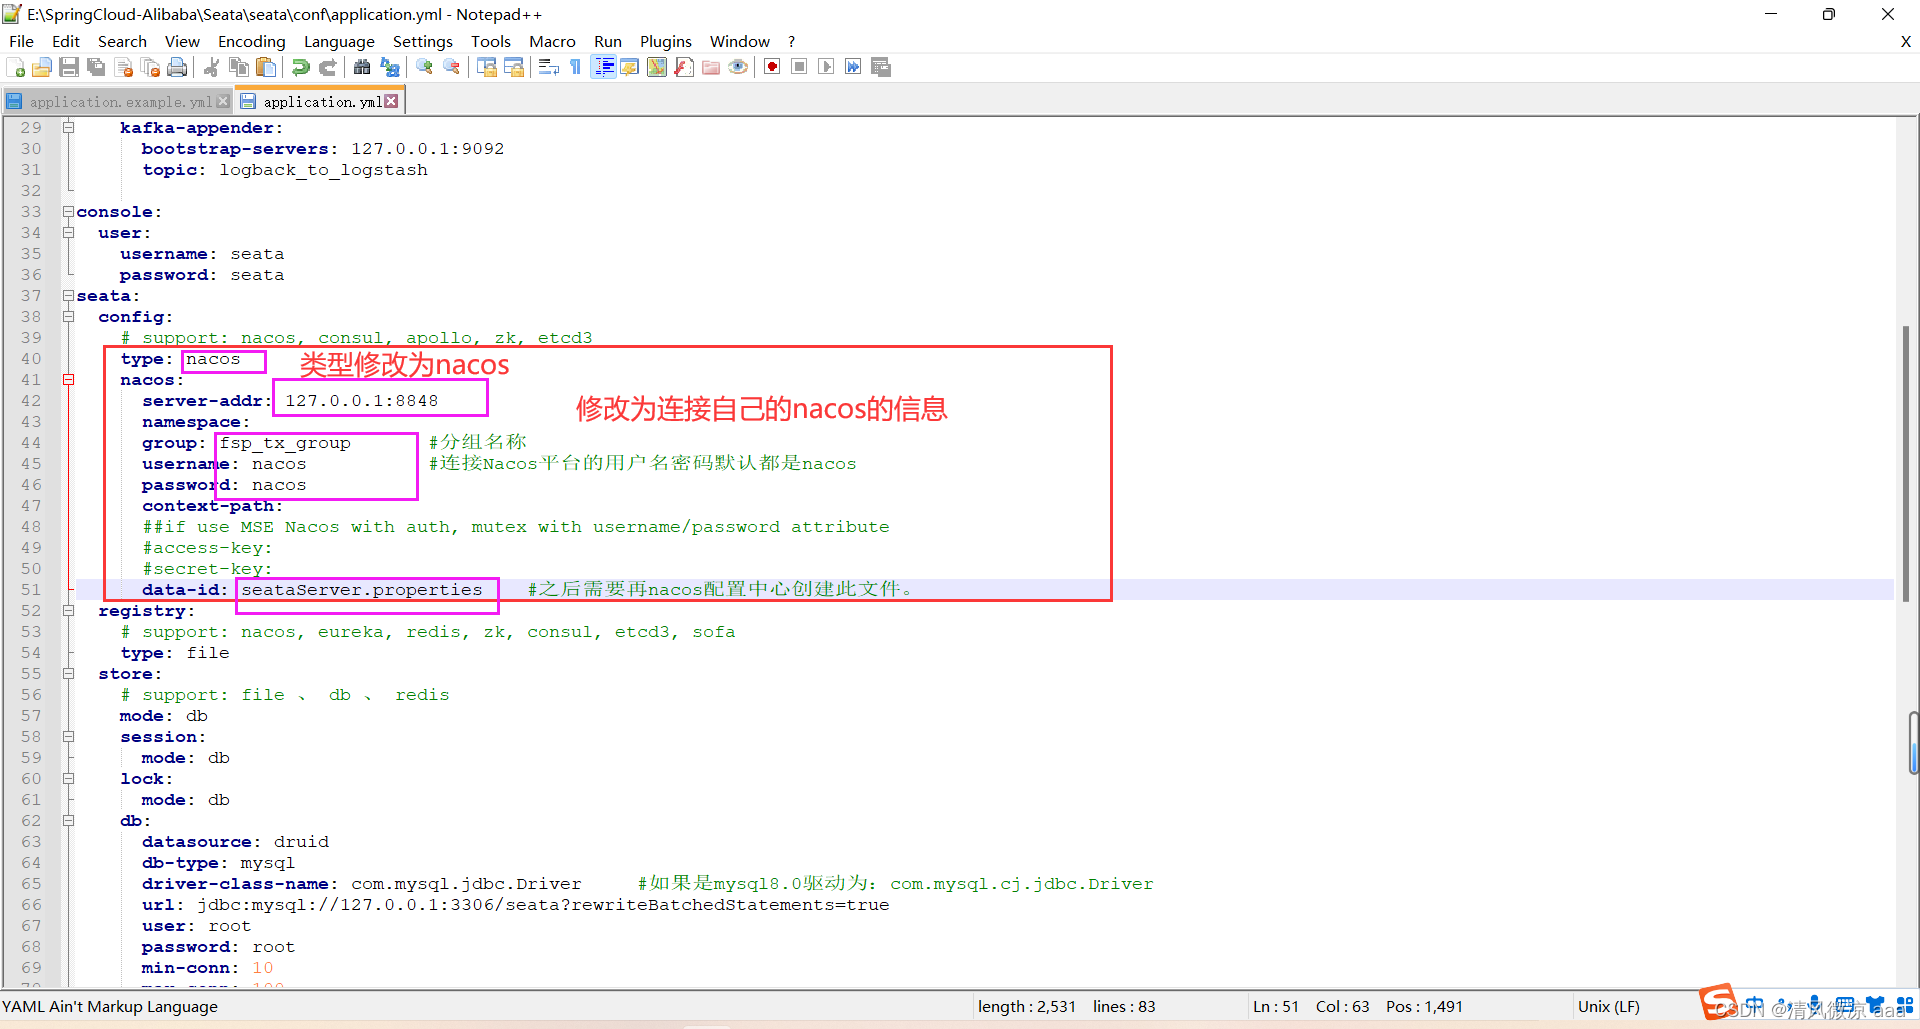This screenshot has height=1029, width=1920.
Task: Click the text 'seataServer.properties' on line 51
Action: point(362,590)
